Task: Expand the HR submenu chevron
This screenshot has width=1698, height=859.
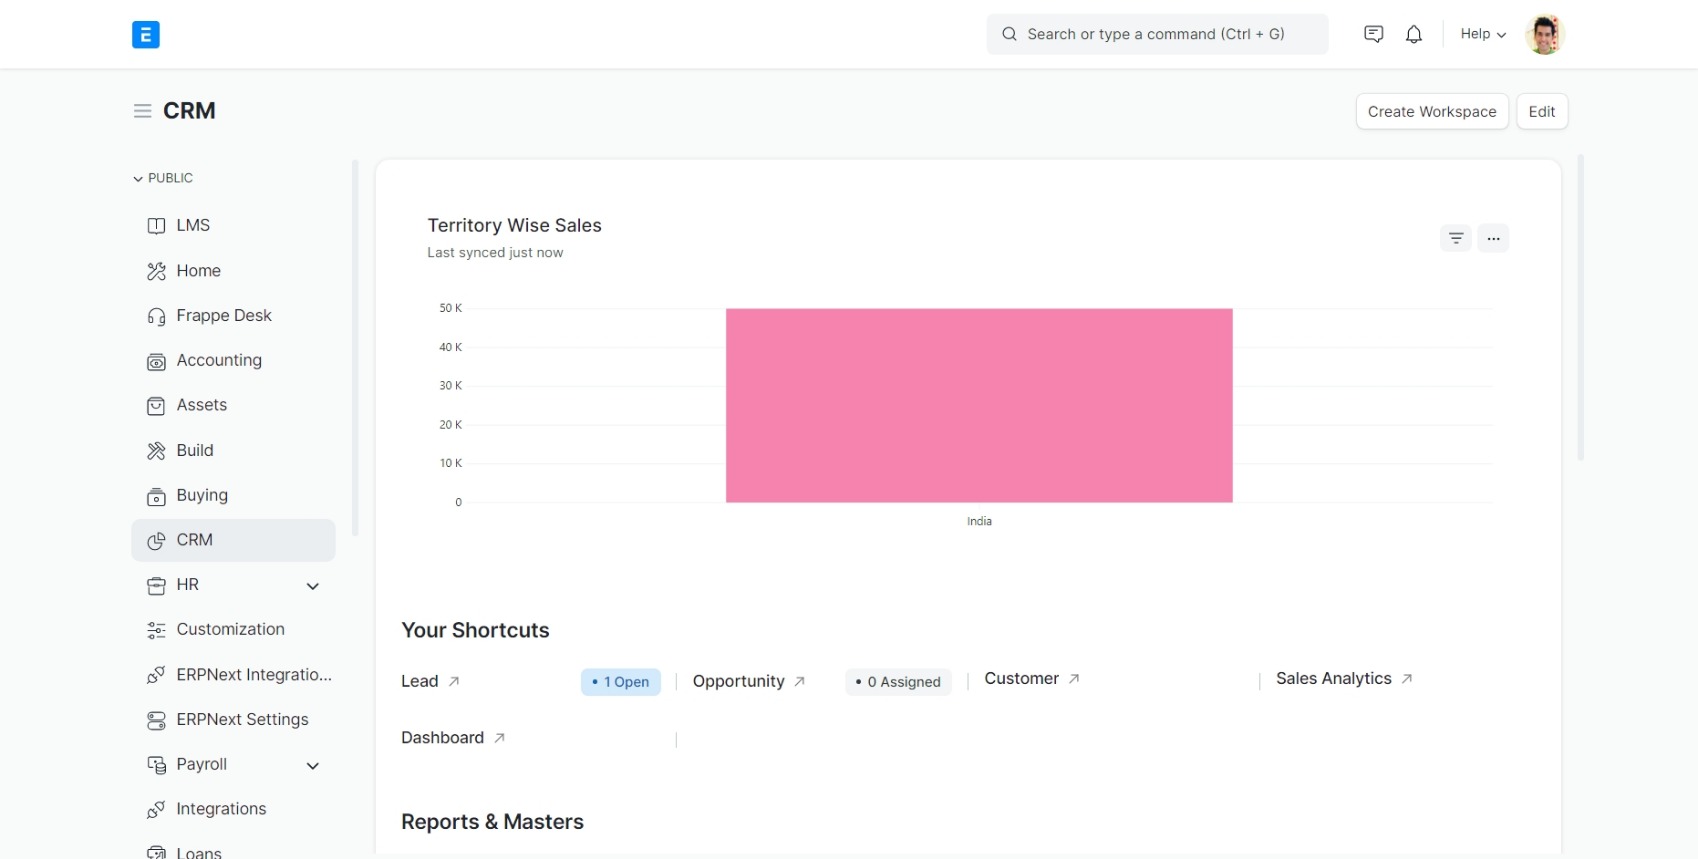Action: click(x=313, y=586)
